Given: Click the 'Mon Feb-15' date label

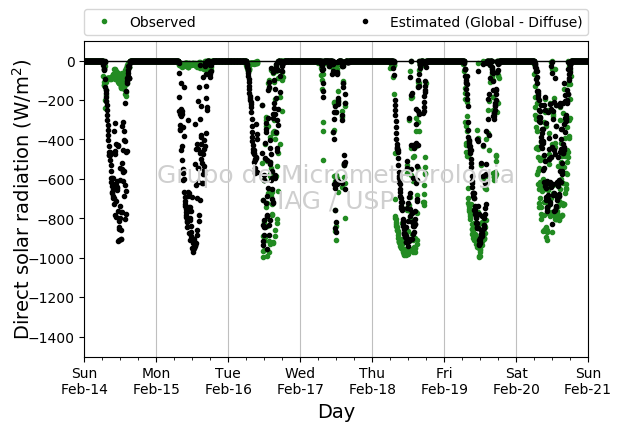Looking at the screenshot, I should [156, 381].
